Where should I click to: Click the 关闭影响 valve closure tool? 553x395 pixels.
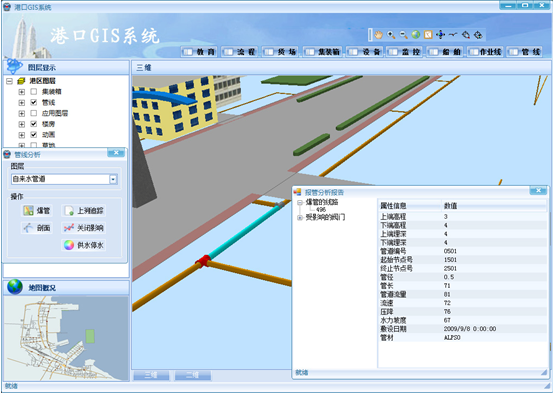click(84, 228)
